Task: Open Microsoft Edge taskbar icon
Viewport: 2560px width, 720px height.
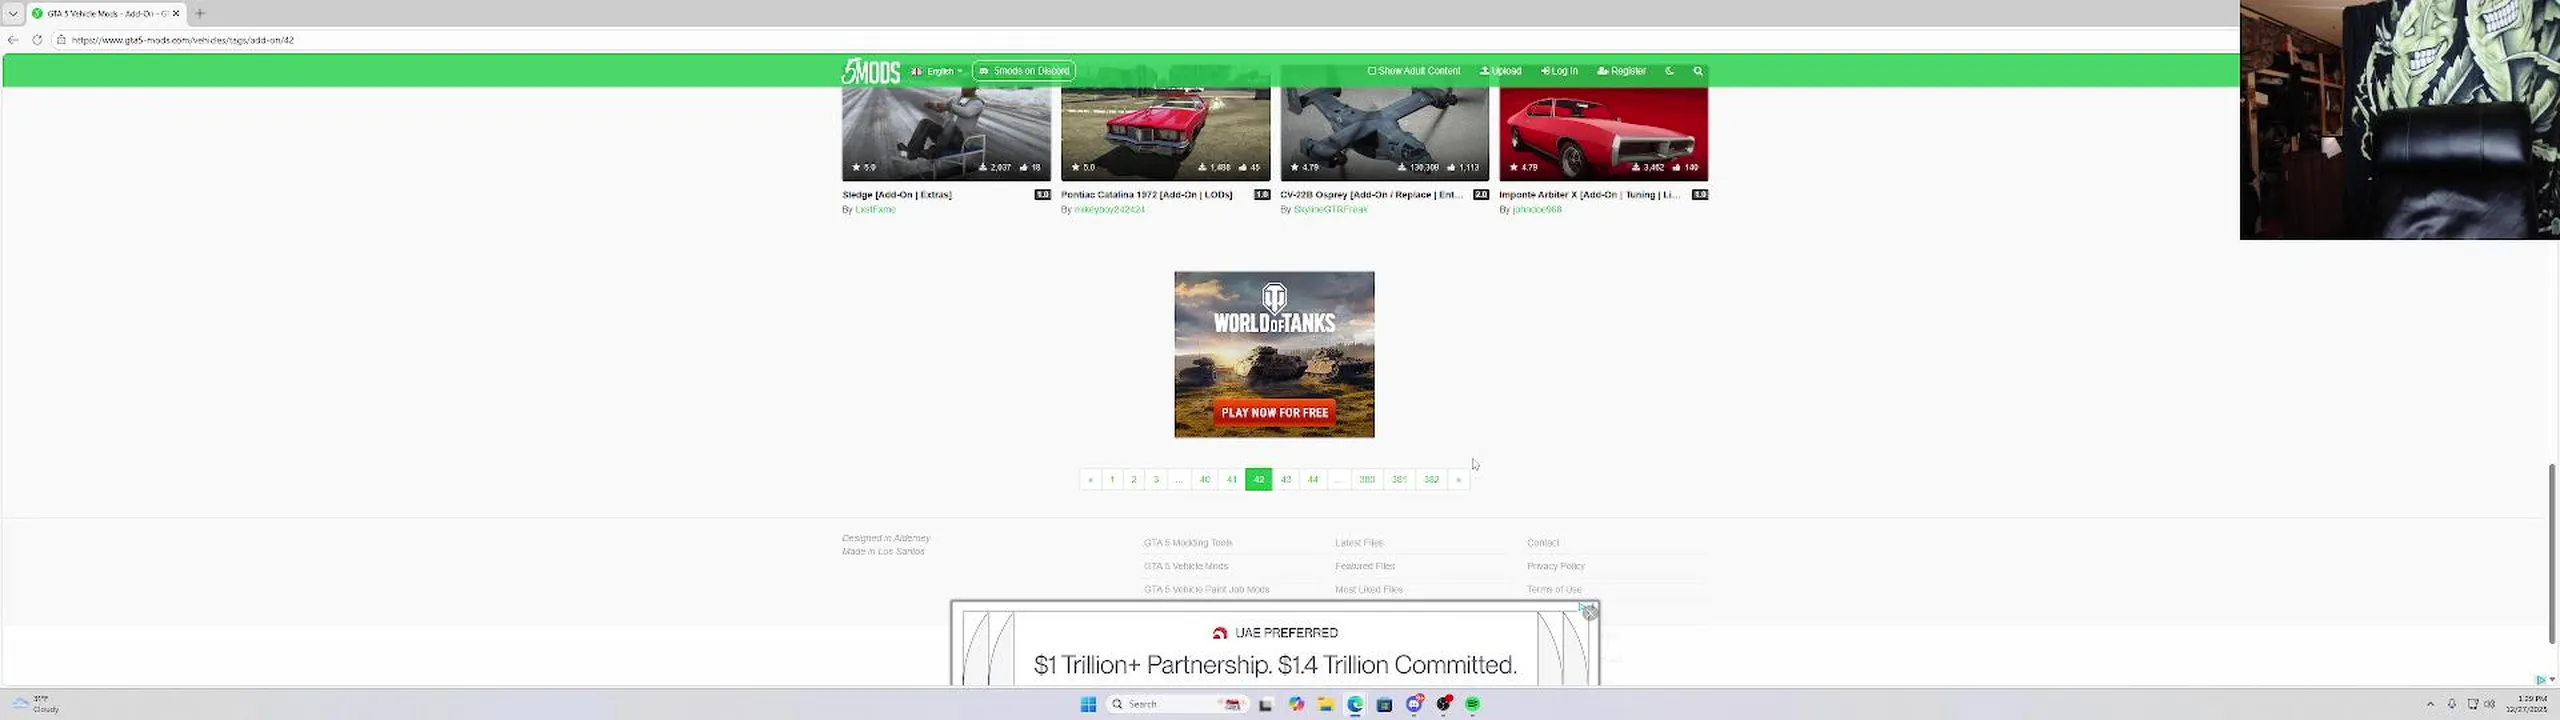Action: coord(1355,705)
